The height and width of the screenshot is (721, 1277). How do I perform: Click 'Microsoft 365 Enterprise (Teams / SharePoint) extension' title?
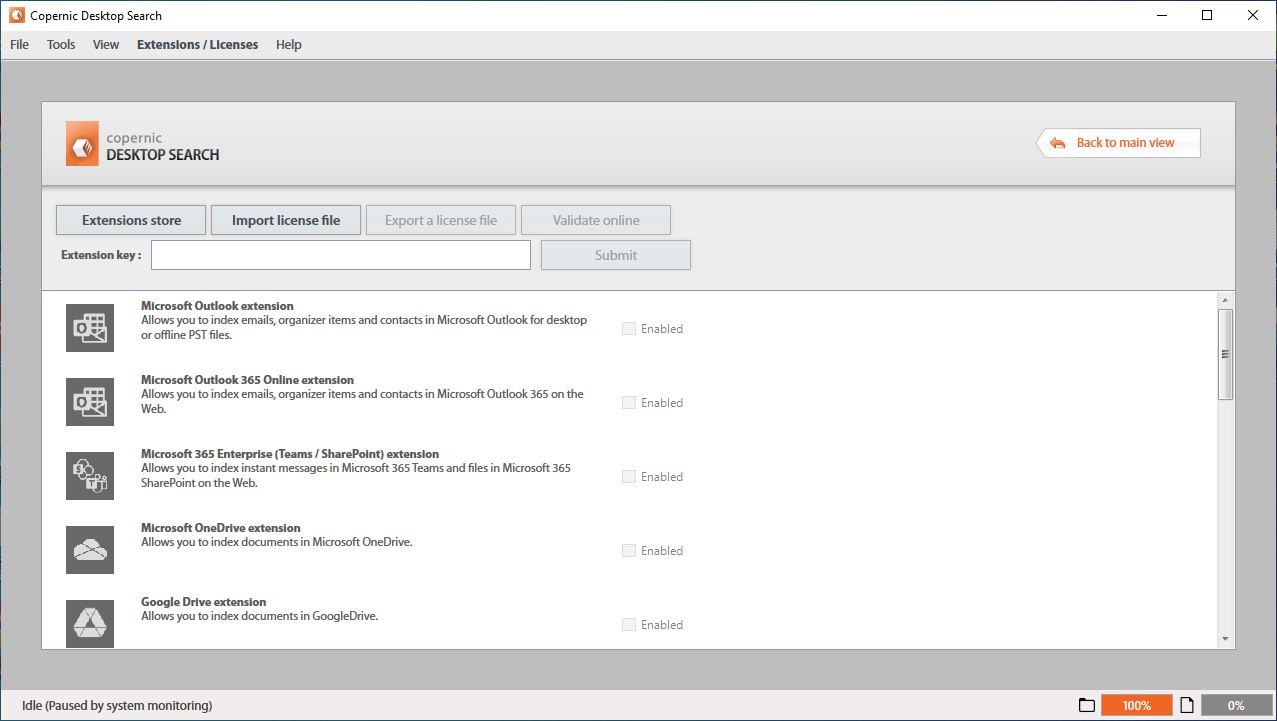point(290,454)
